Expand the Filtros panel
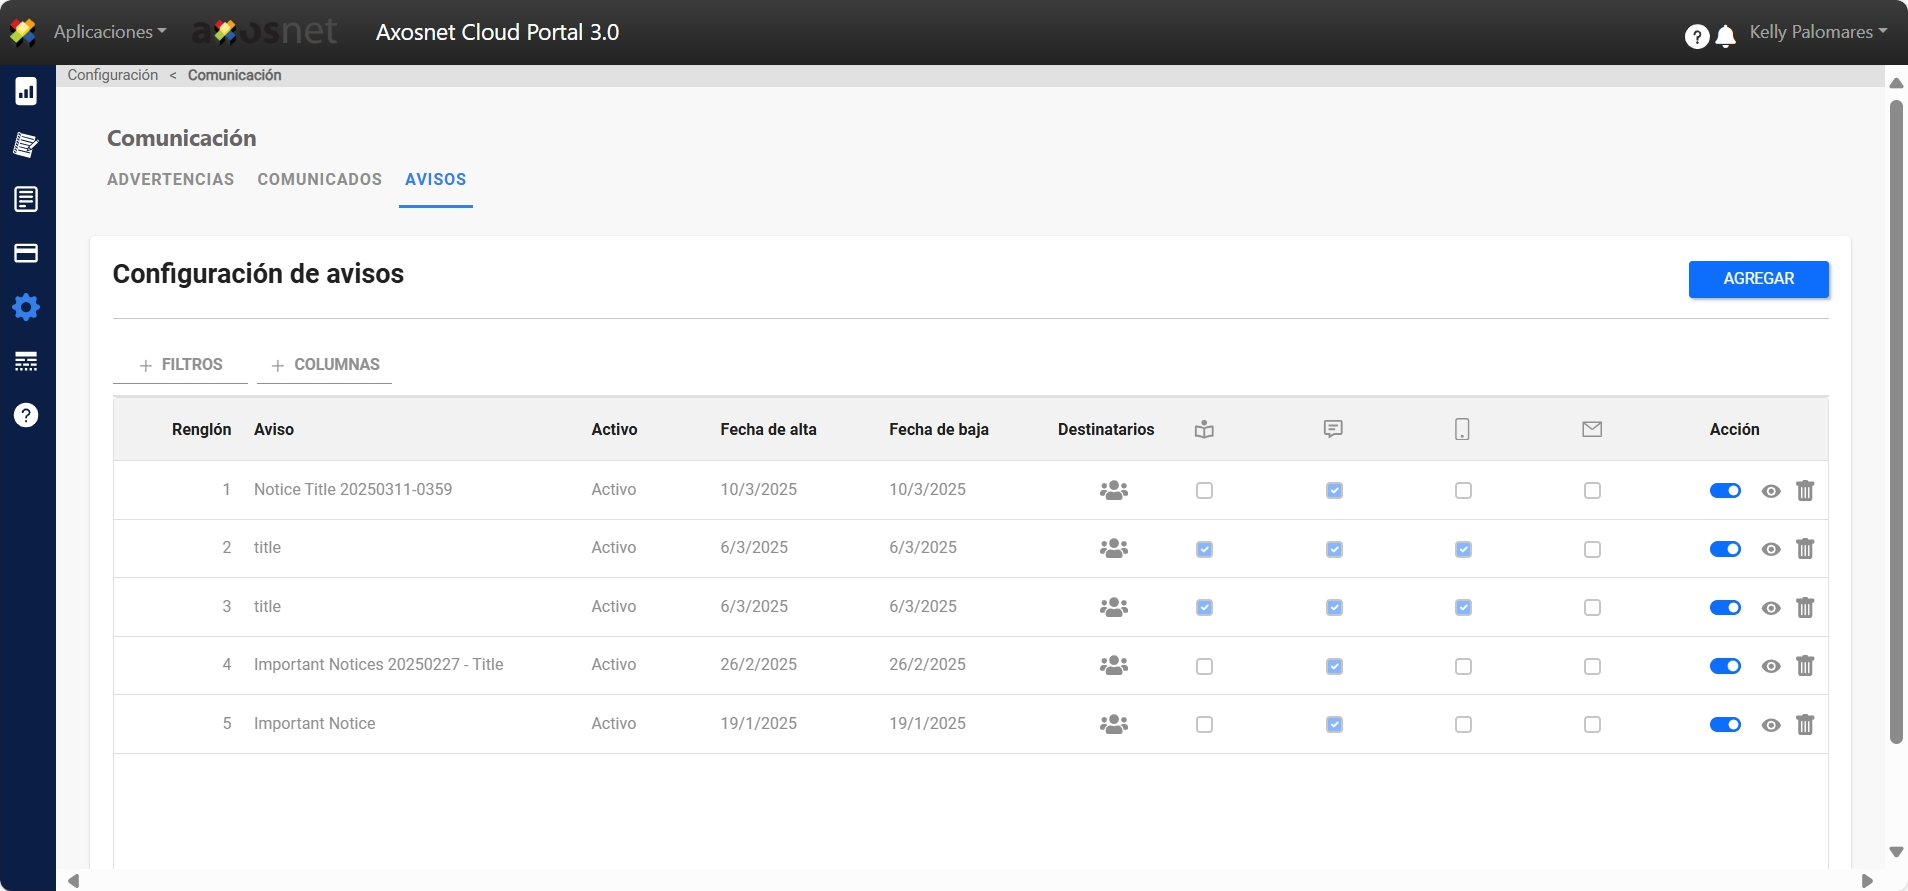 [x=181, y=365]
